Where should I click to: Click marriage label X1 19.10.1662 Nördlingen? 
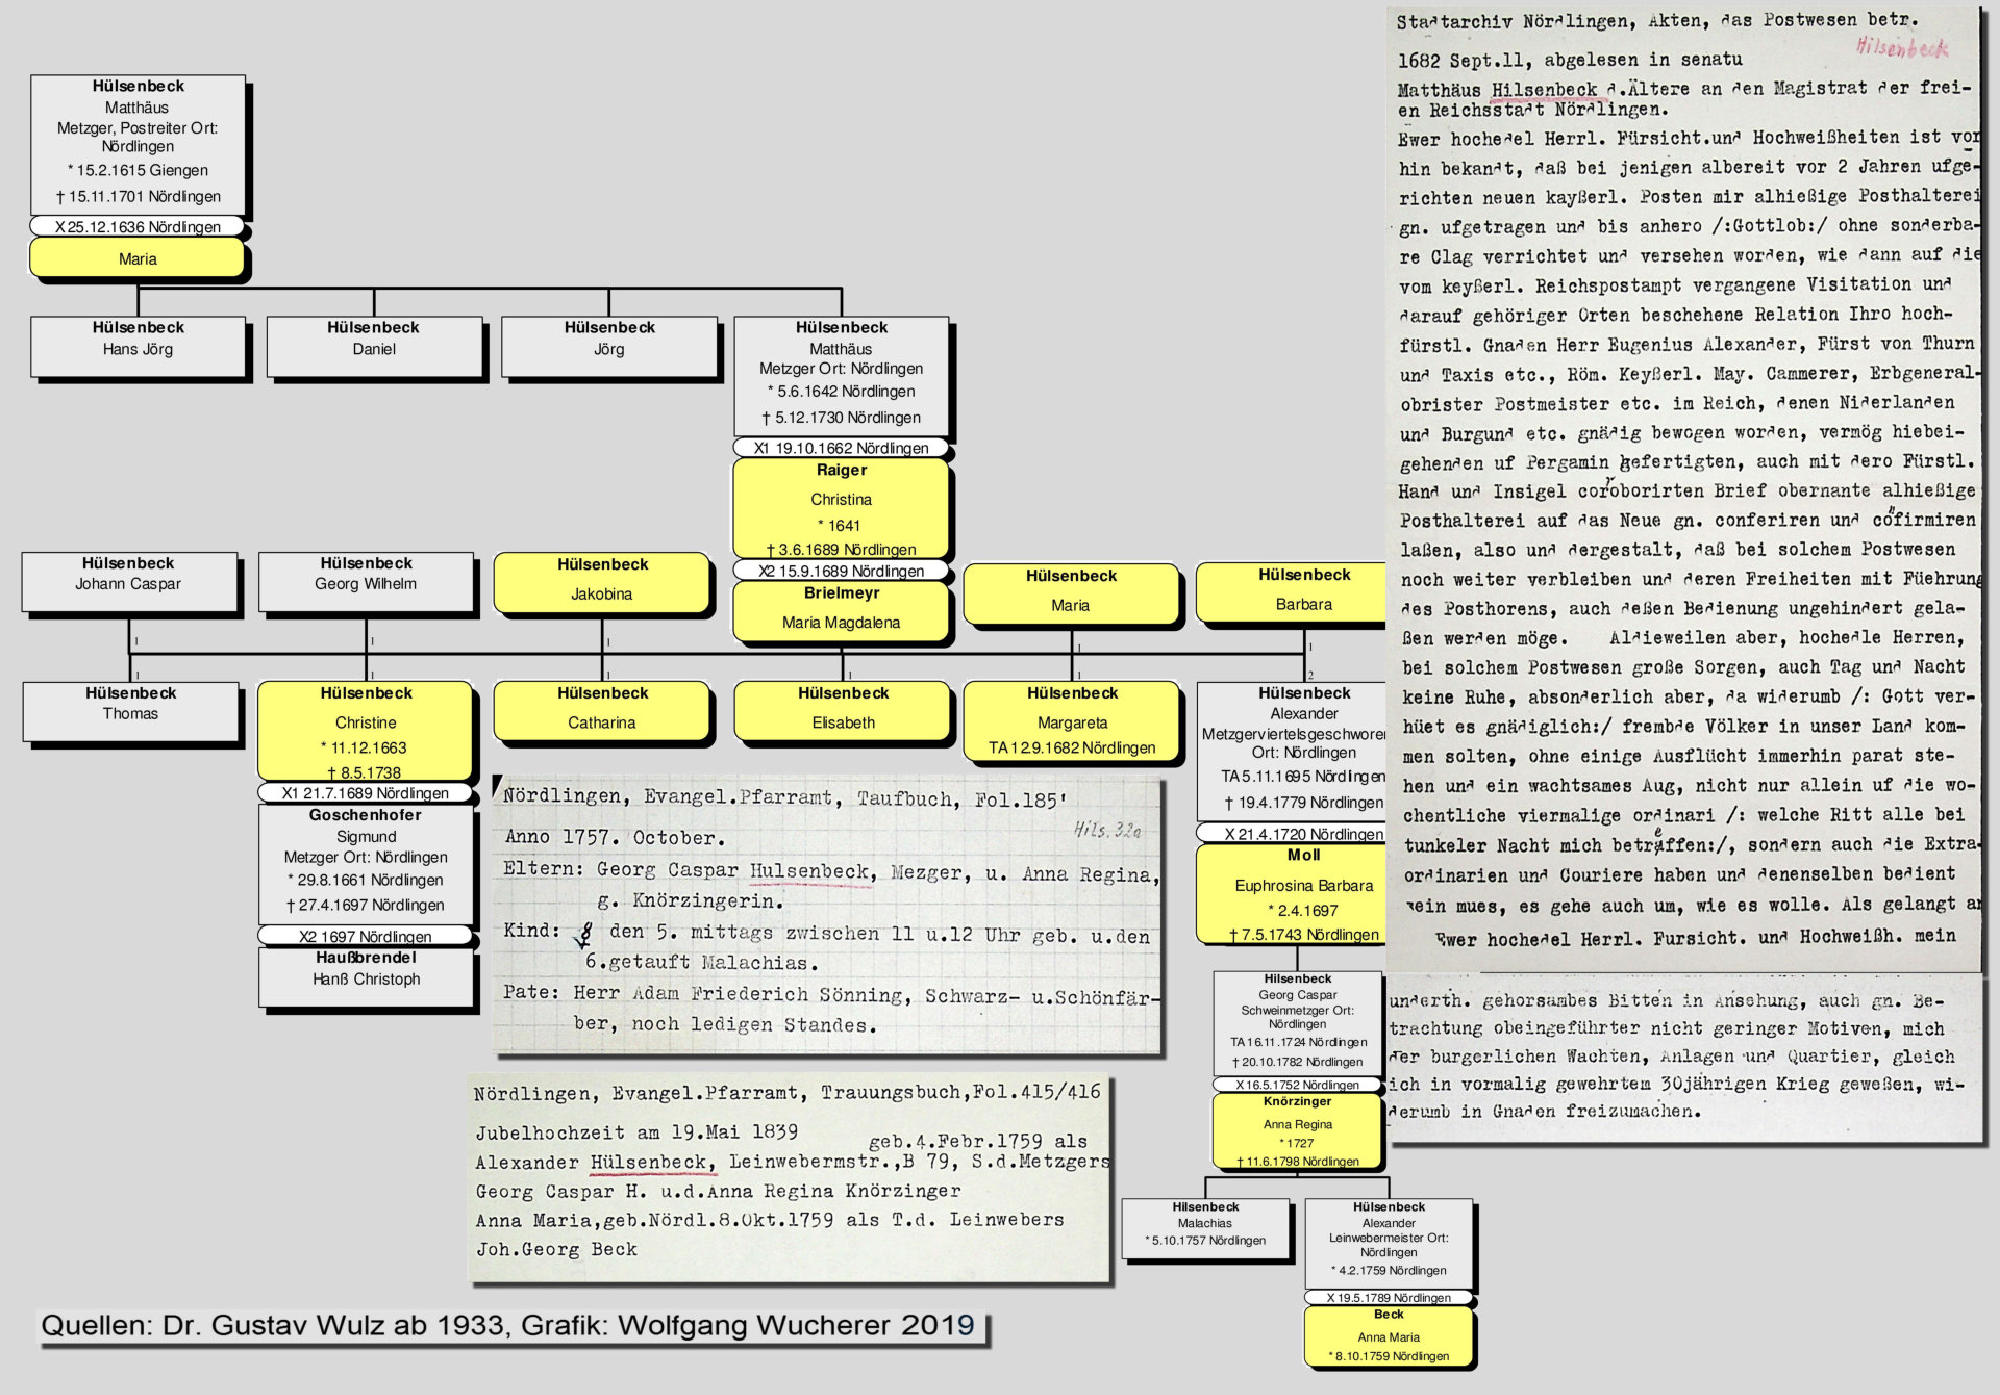[841, 448]
